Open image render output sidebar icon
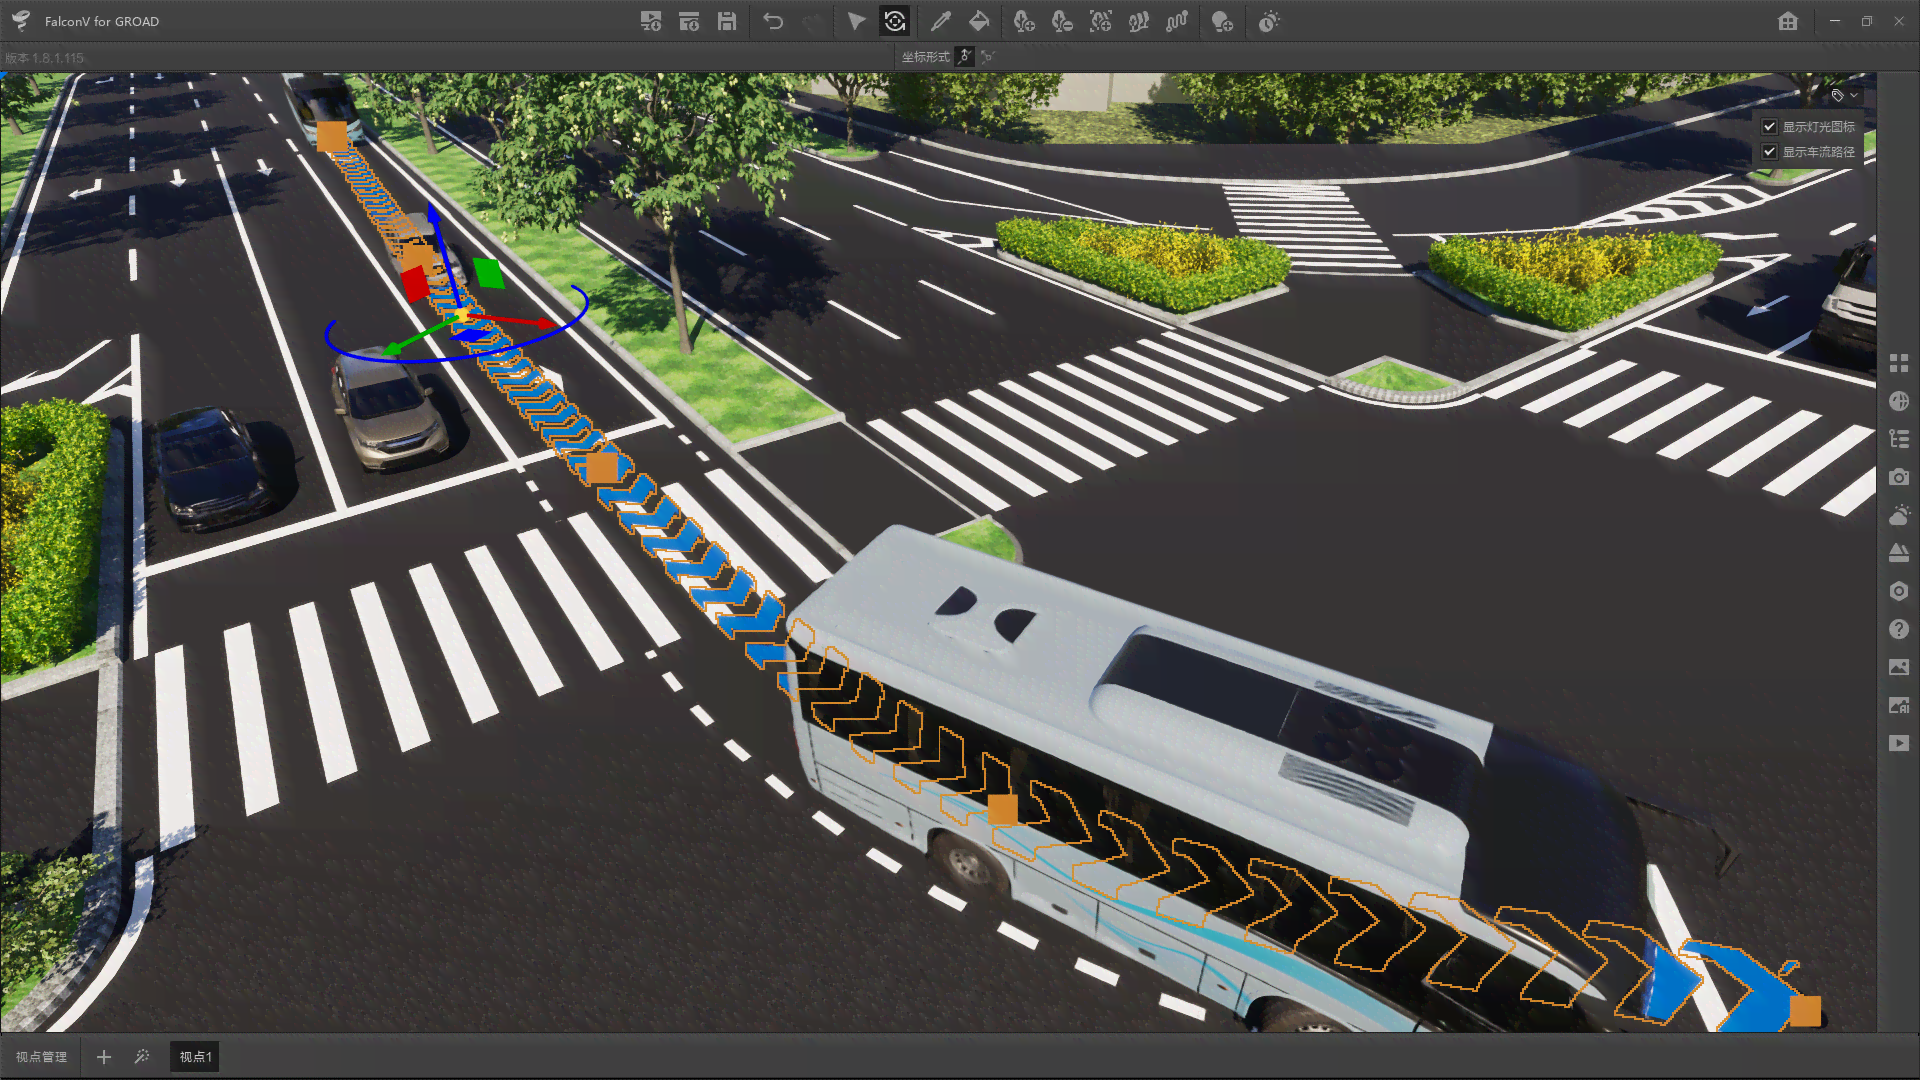The image size is (1920, 1080). pos(1899,667)
